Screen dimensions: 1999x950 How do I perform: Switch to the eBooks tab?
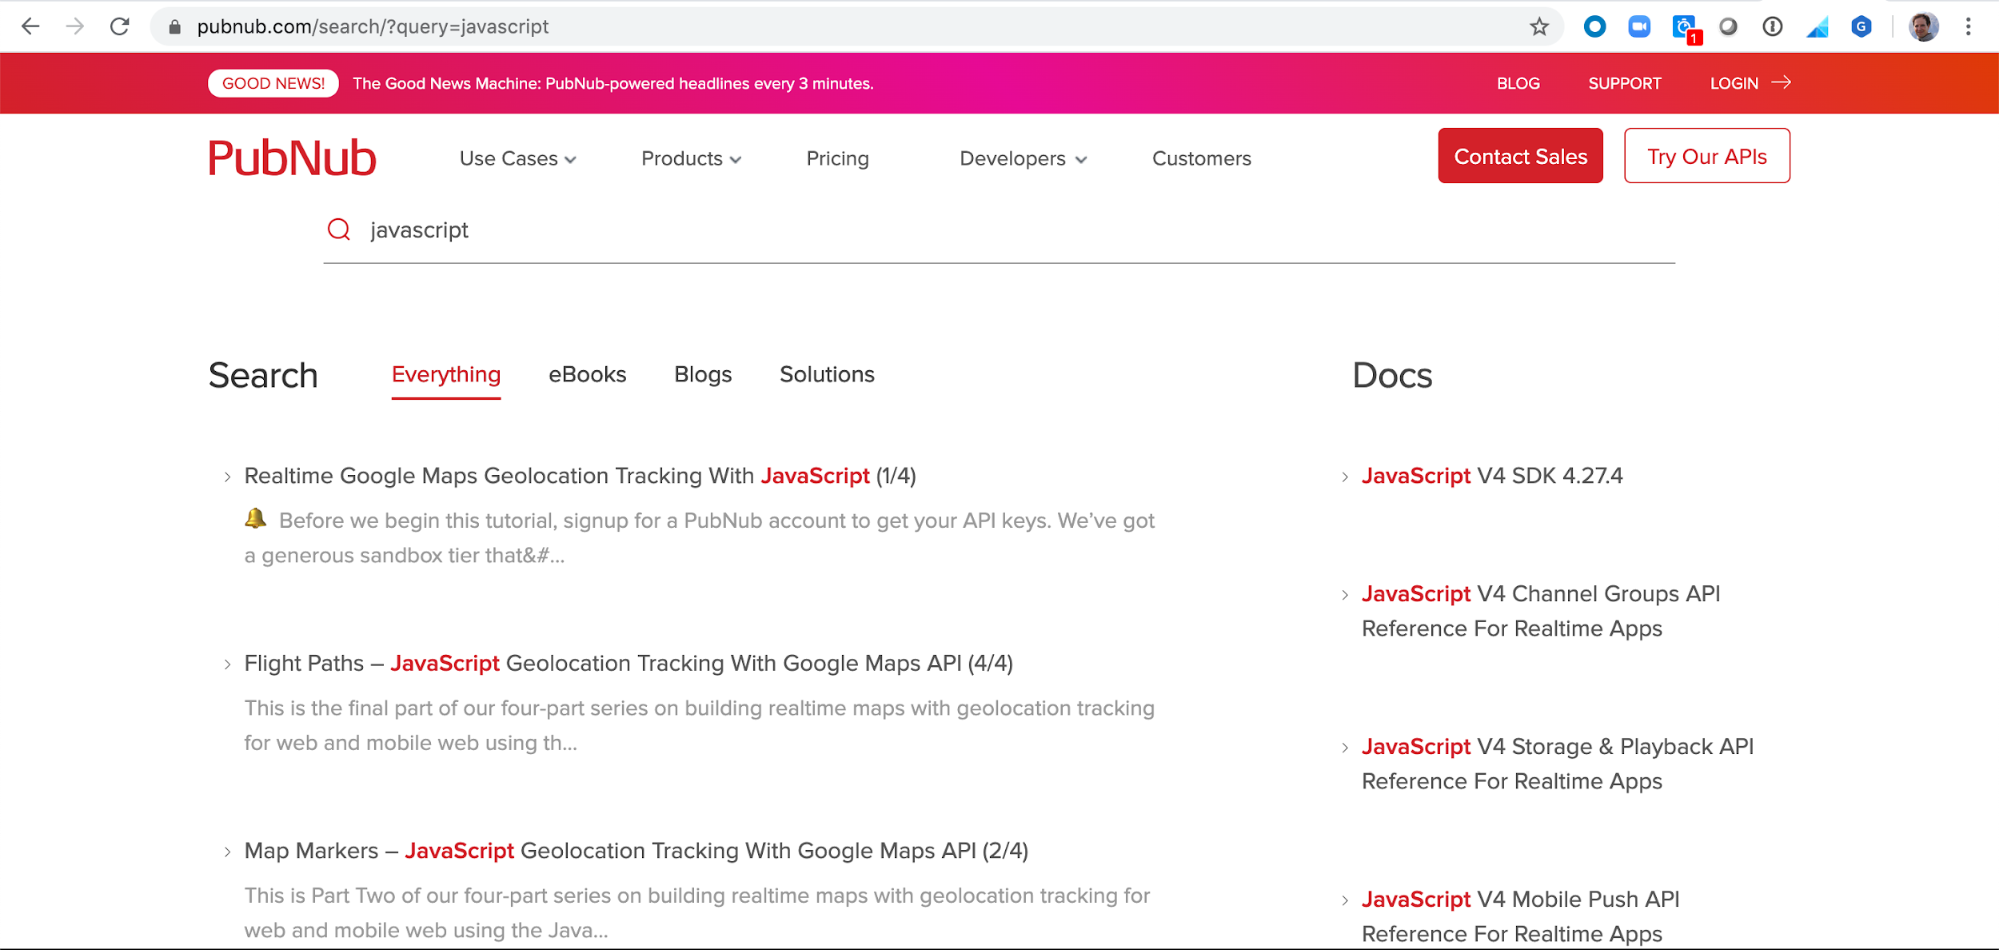coord(587,375)
